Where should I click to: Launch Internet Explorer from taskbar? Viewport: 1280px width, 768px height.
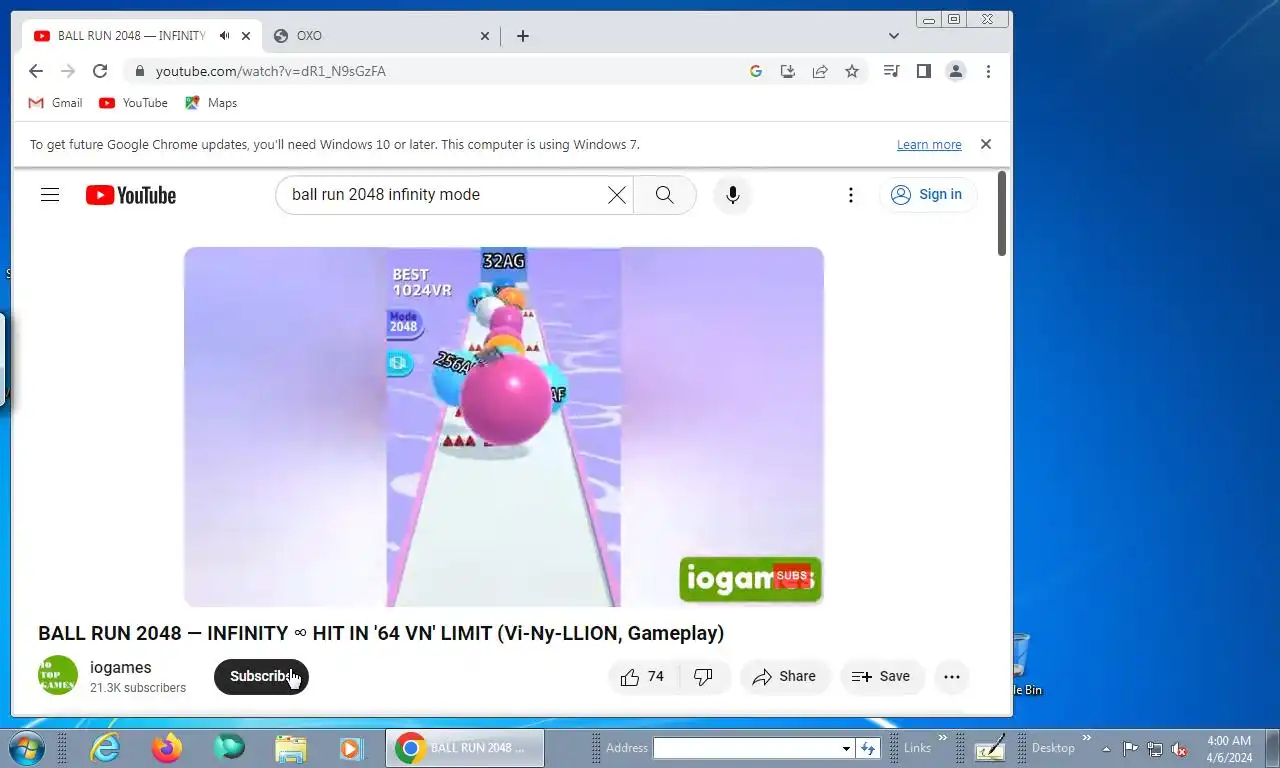tap(105, 748)
